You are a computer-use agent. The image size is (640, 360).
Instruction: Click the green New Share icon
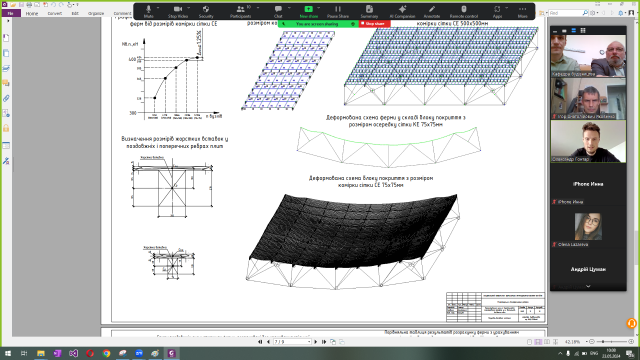click(309, 9)
